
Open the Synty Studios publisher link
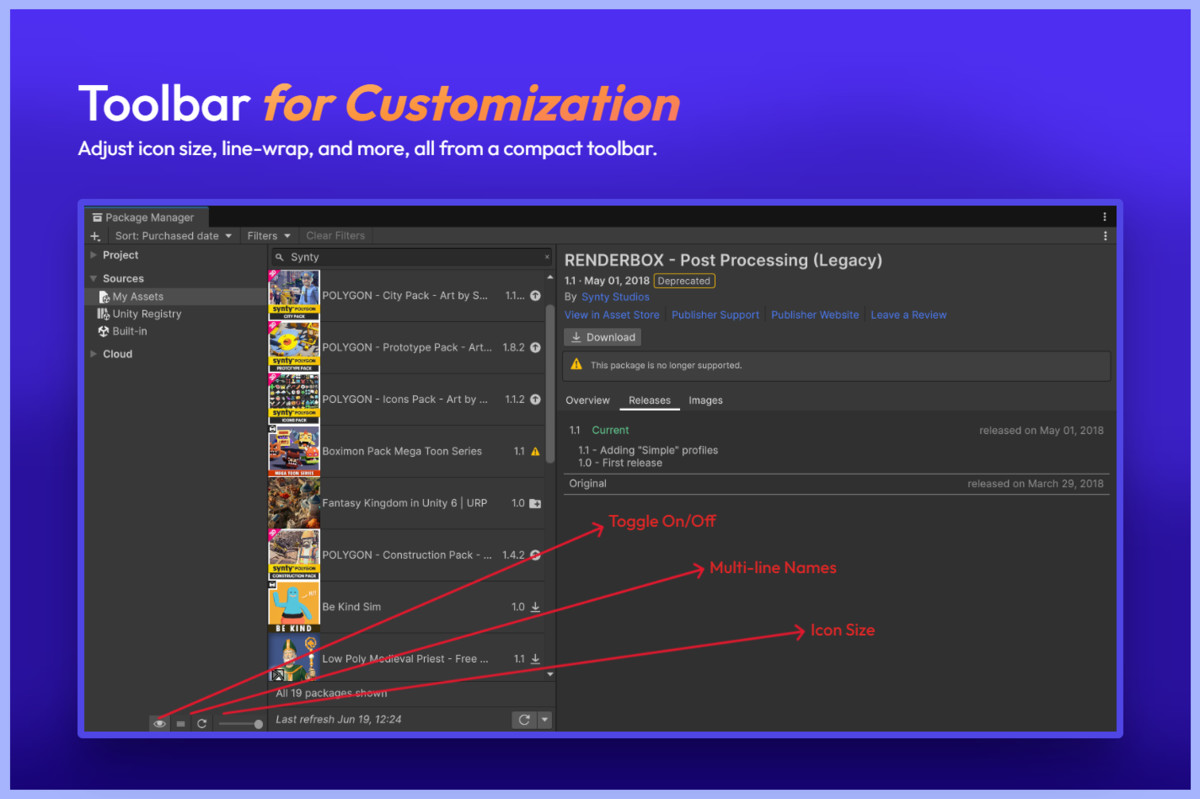[x=615, y=297]
